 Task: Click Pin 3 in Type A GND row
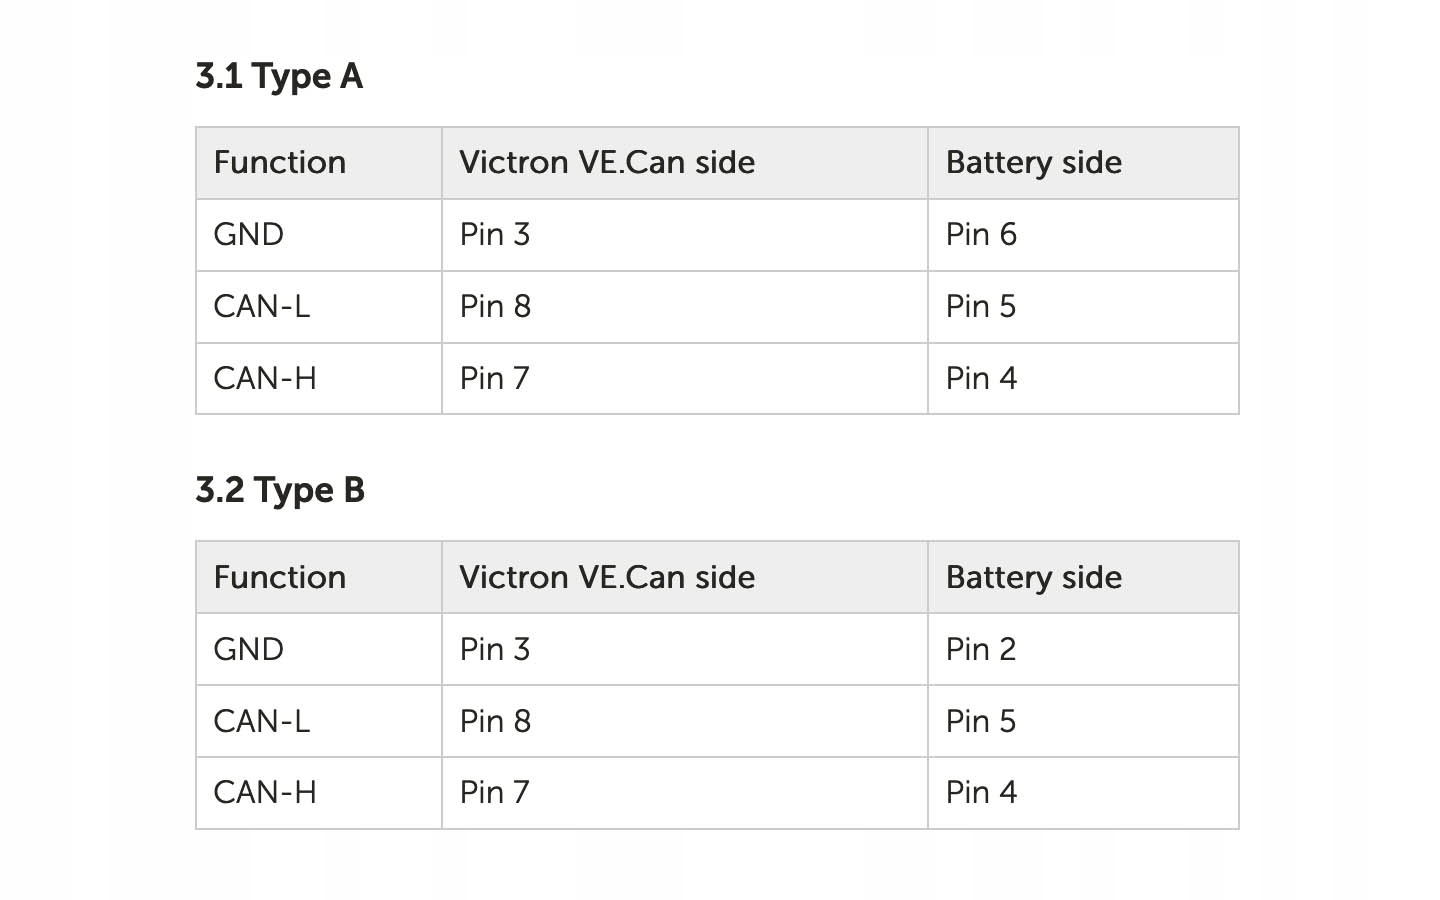(x=495, y=234)
